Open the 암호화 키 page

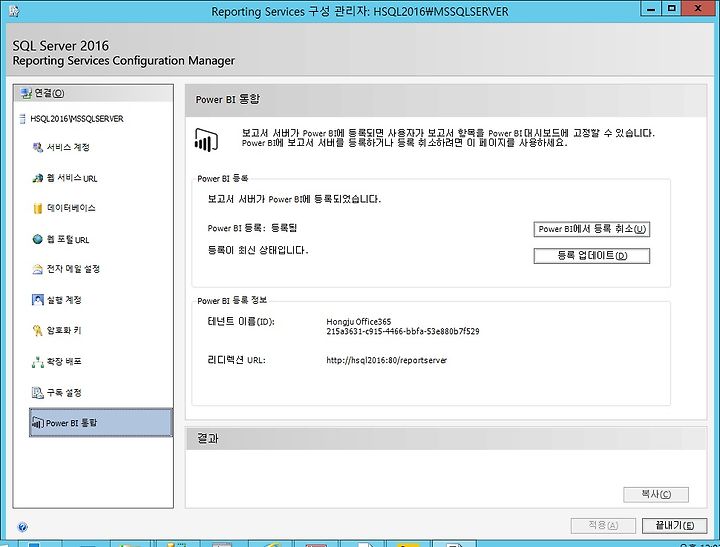coord(64,330)
